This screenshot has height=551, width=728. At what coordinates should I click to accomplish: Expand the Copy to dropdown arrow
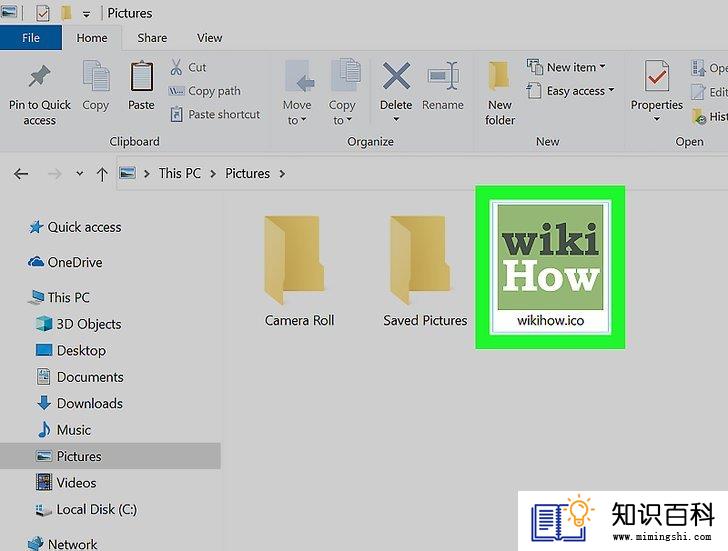click(349, 120)
